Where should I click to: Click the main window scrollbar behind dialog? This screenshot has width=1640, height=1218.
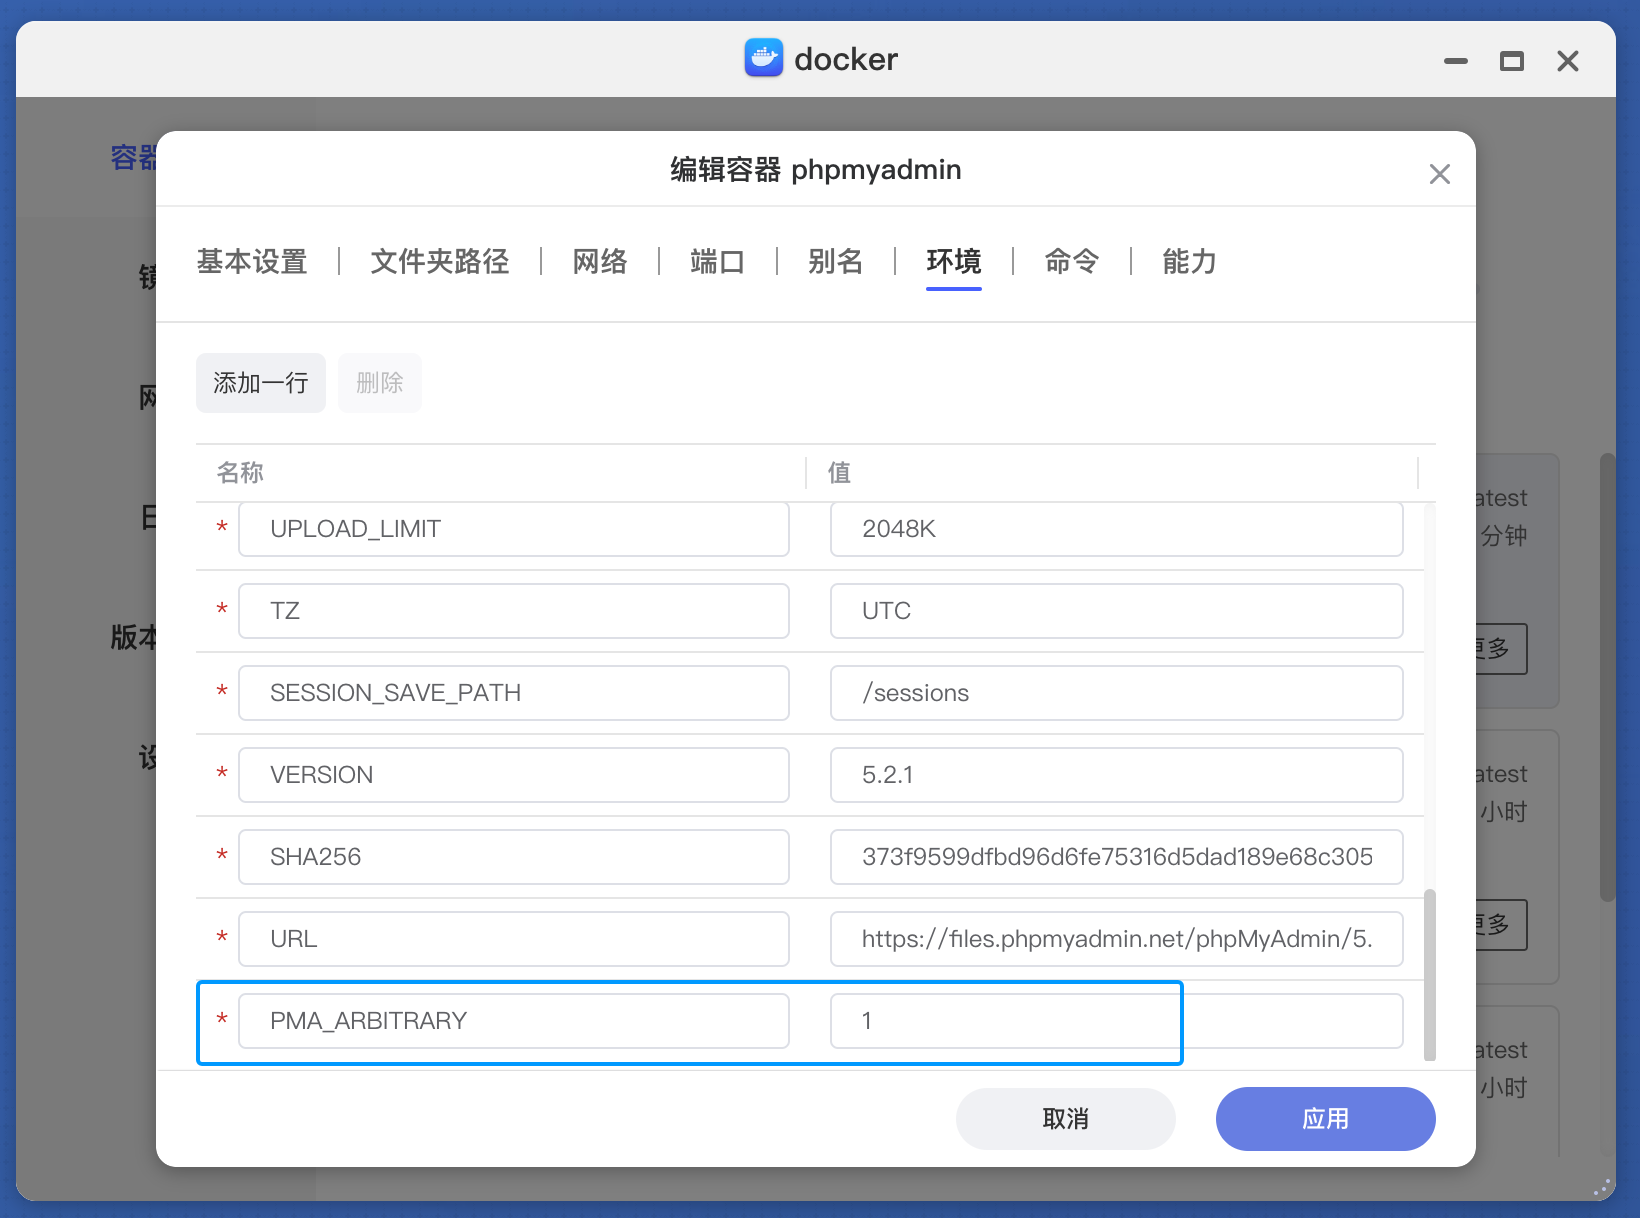coord(1608,678)
